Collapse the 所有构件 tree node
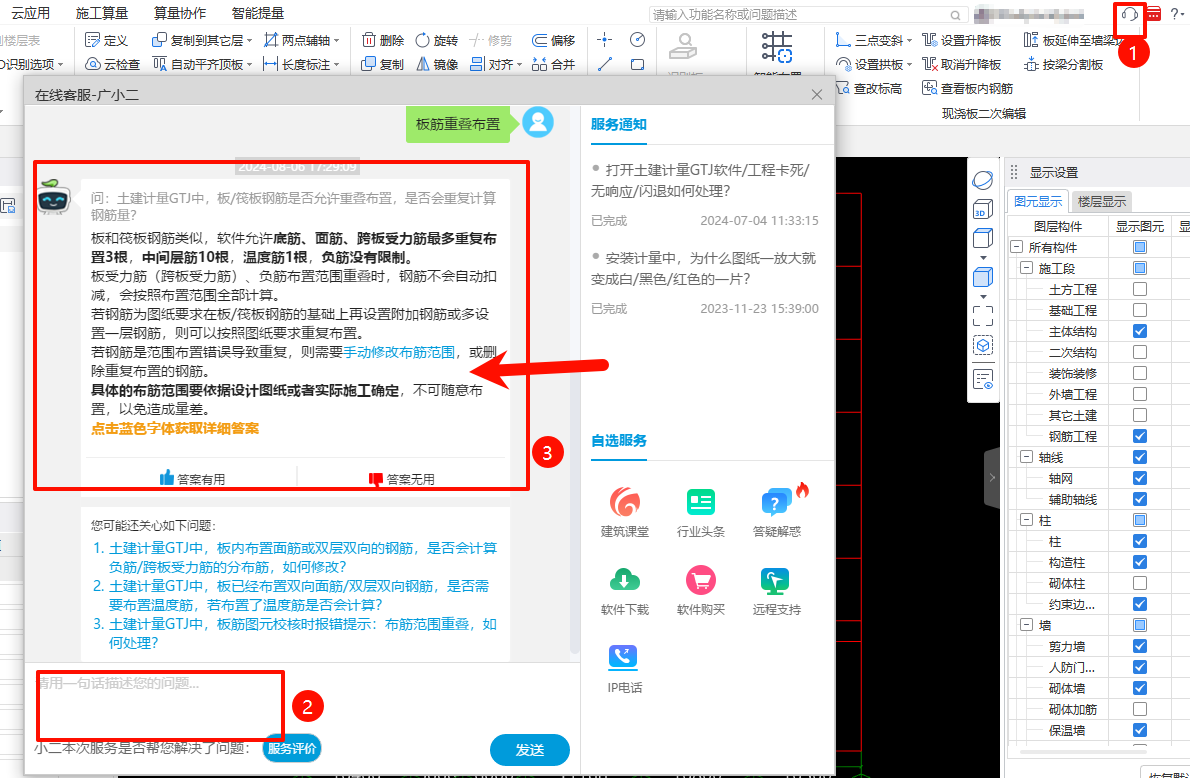Viewport: 1190px width, 778px height. (1016, 247)
